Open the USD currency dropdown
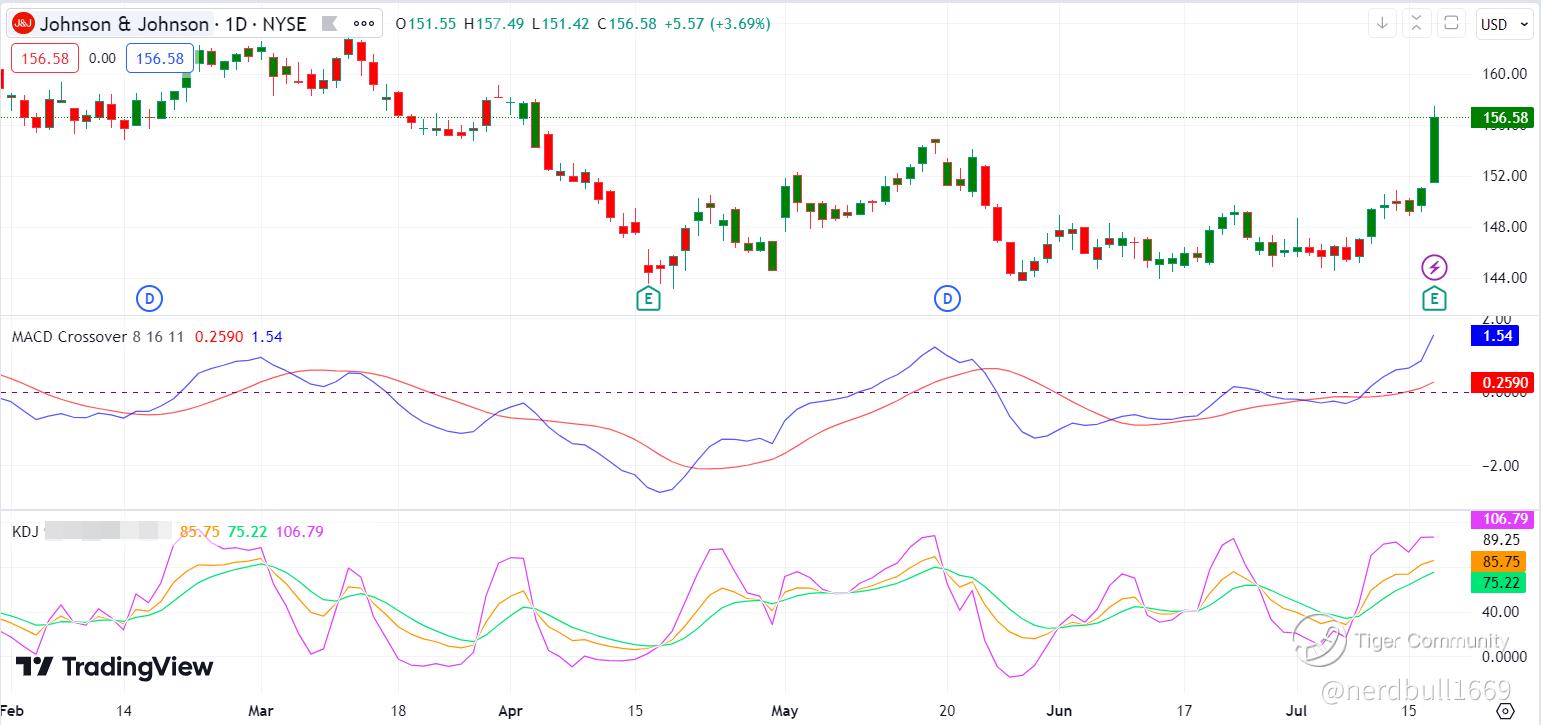 coord(1503,24)
